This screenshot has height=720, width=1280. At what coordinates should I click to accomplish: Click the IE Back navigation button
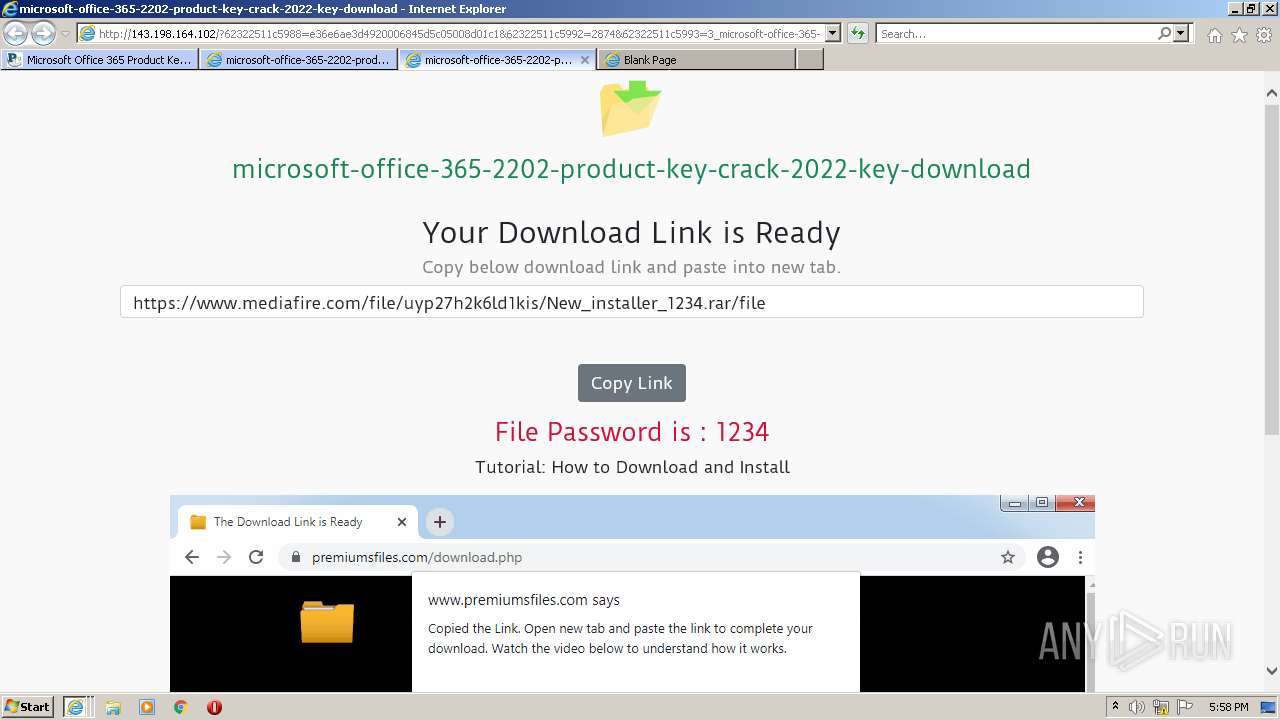16,33
